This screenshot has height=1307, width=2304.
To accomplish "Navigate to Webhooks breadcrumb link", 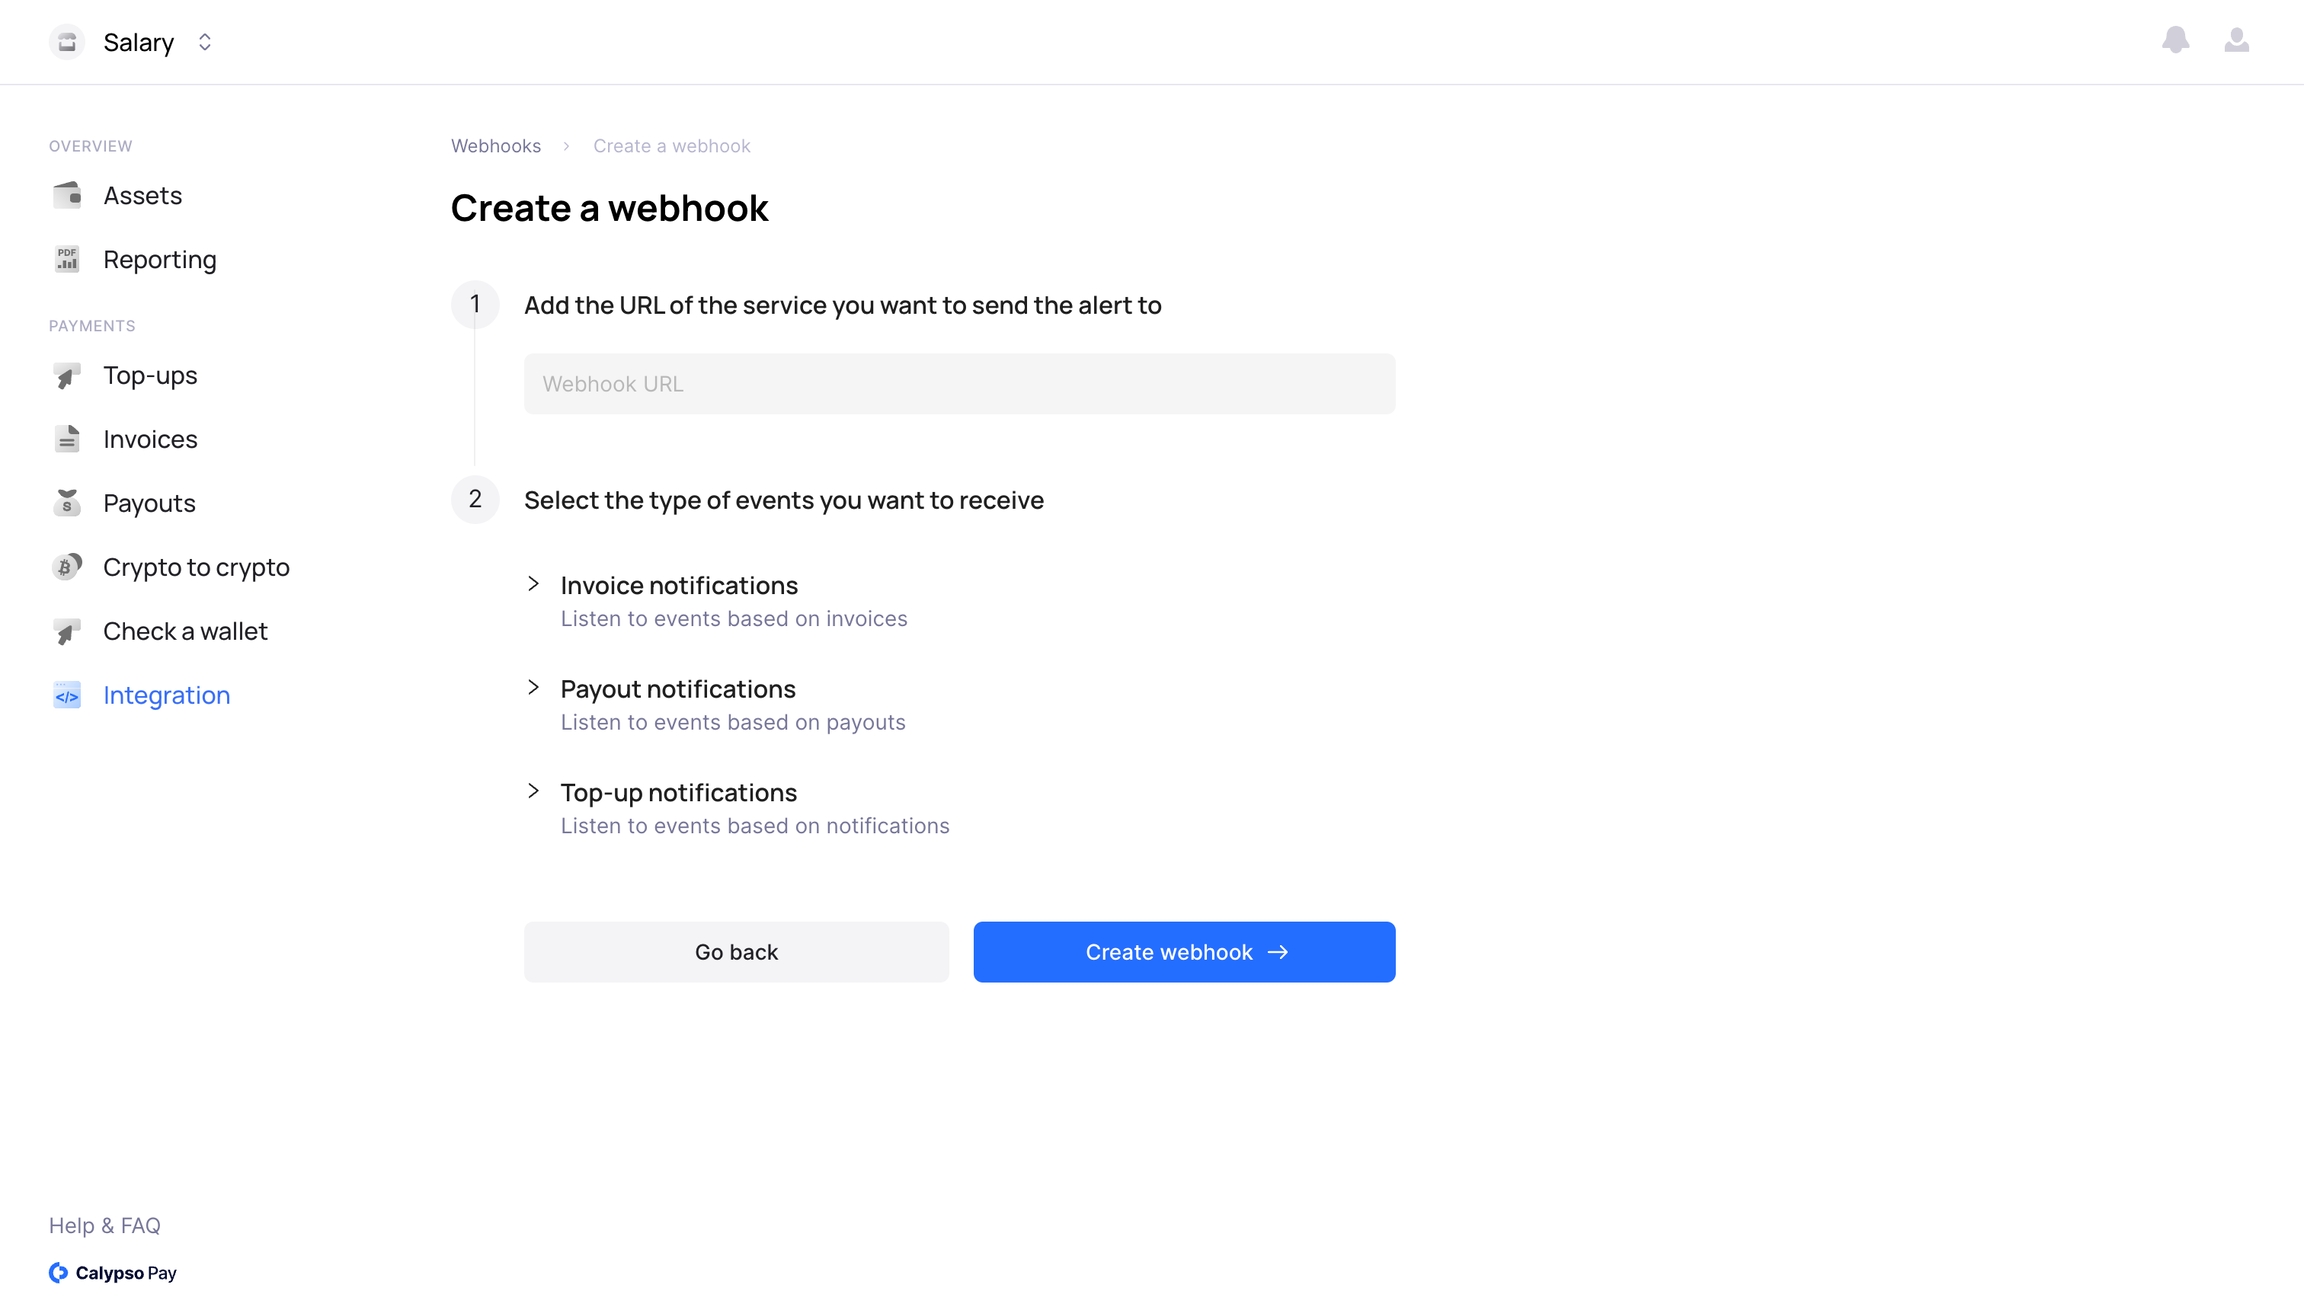I will click(x=496, y=146).
